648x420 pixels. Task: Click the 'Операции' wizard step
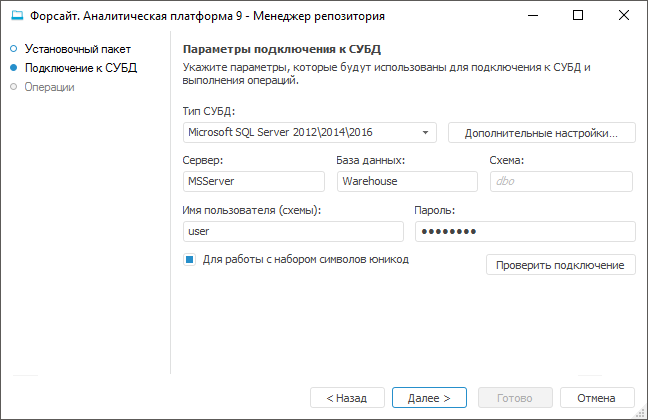[50, 87]
